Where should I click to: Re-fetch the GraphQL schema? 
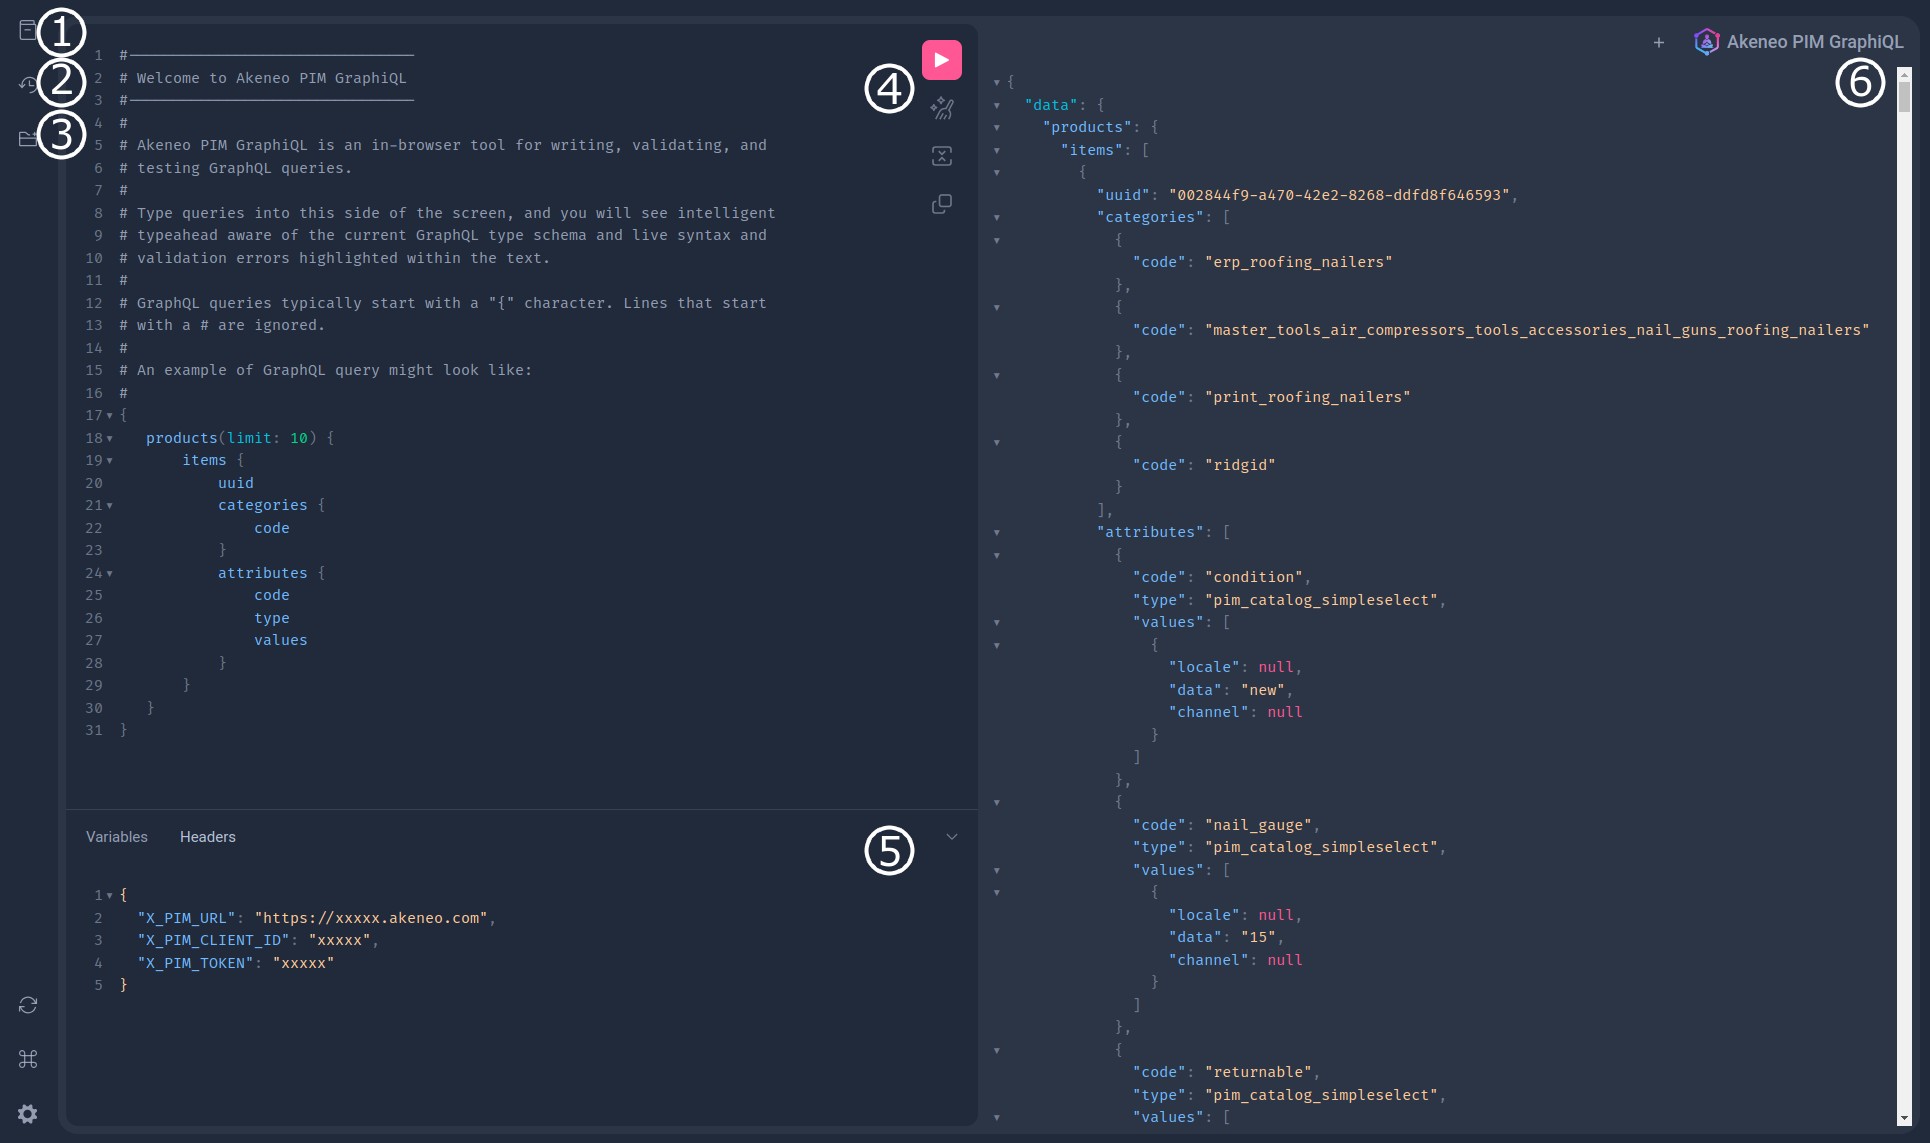pyautogui.click(x=27, y=1004)
